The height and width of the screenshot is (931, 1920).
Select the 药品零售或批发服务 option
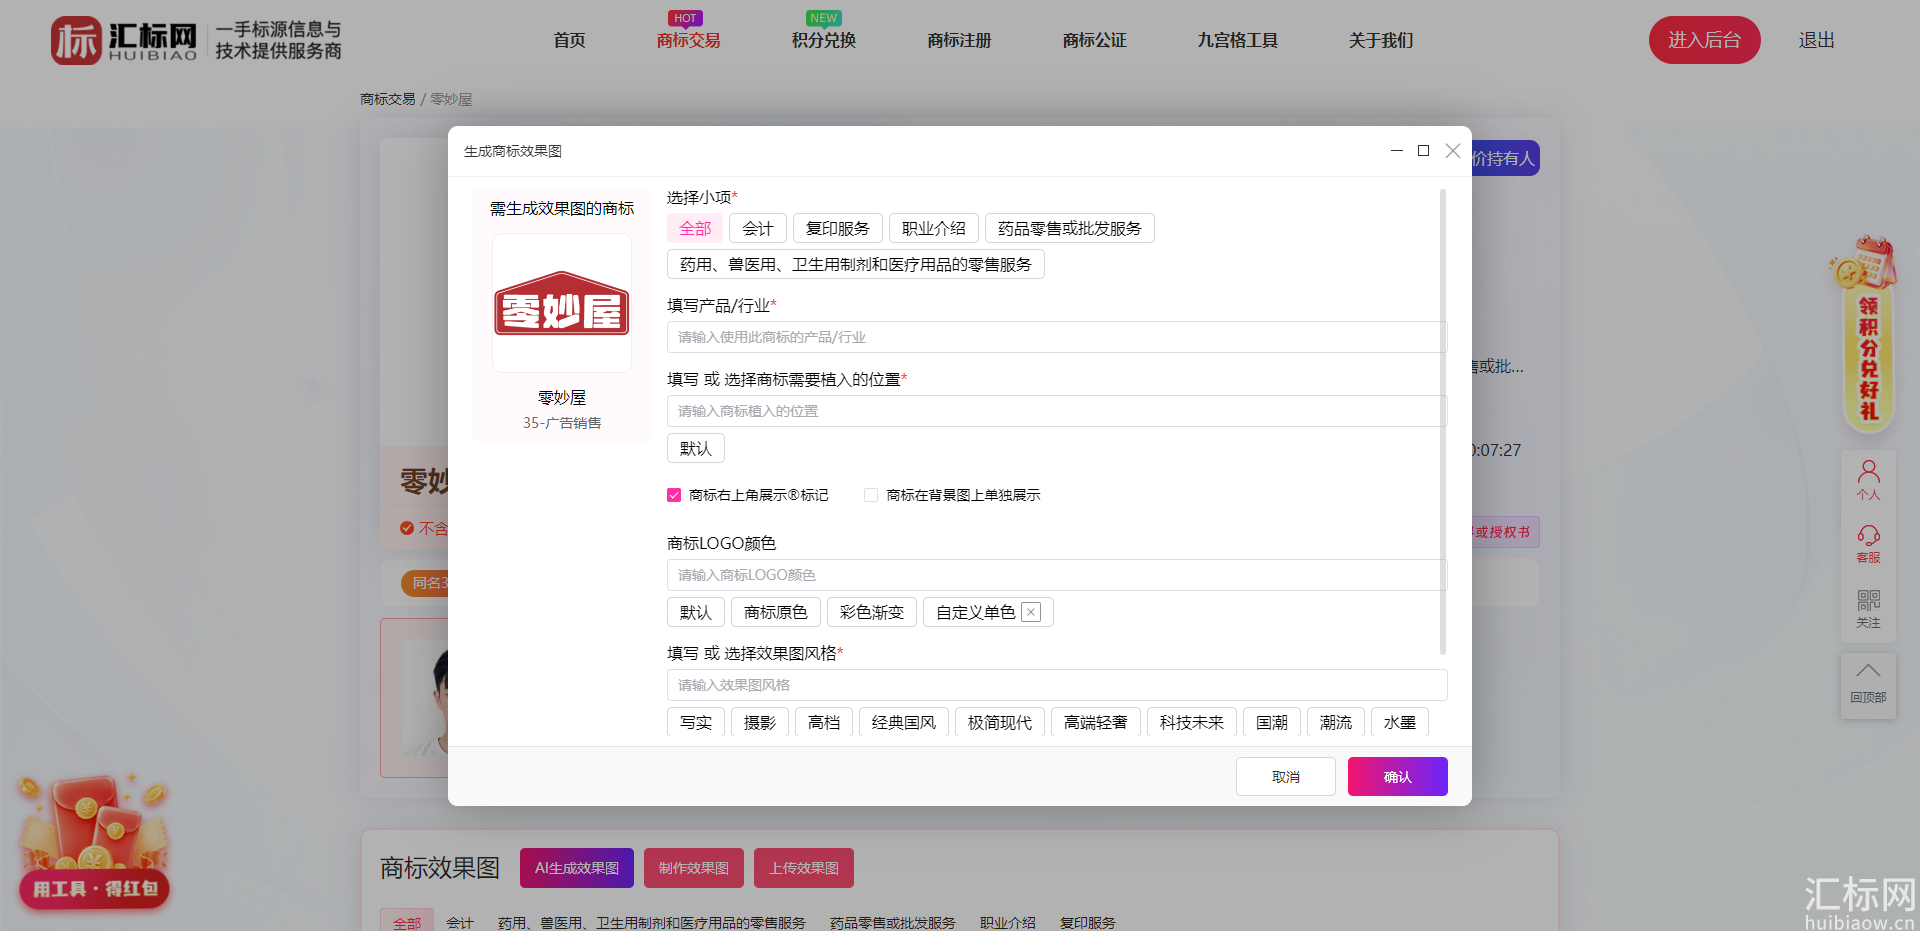pos(1070,228)
